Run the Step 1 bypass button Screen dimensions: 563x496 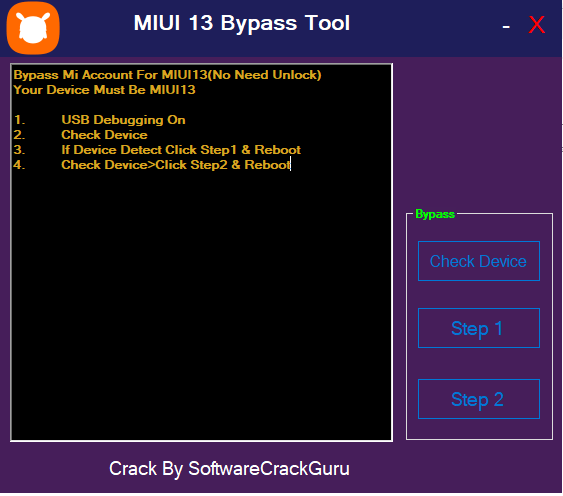click(479, 328)
